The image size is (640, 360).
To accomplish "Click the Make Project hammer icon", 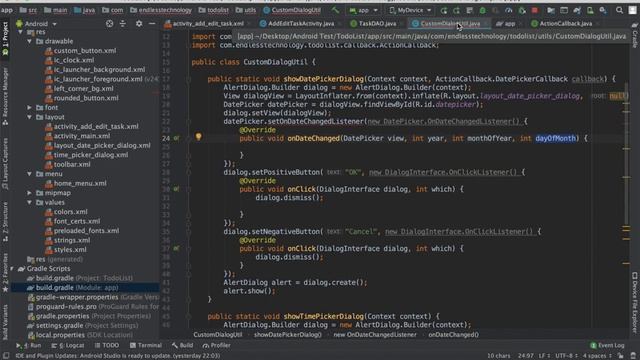I will click(335, 10).
